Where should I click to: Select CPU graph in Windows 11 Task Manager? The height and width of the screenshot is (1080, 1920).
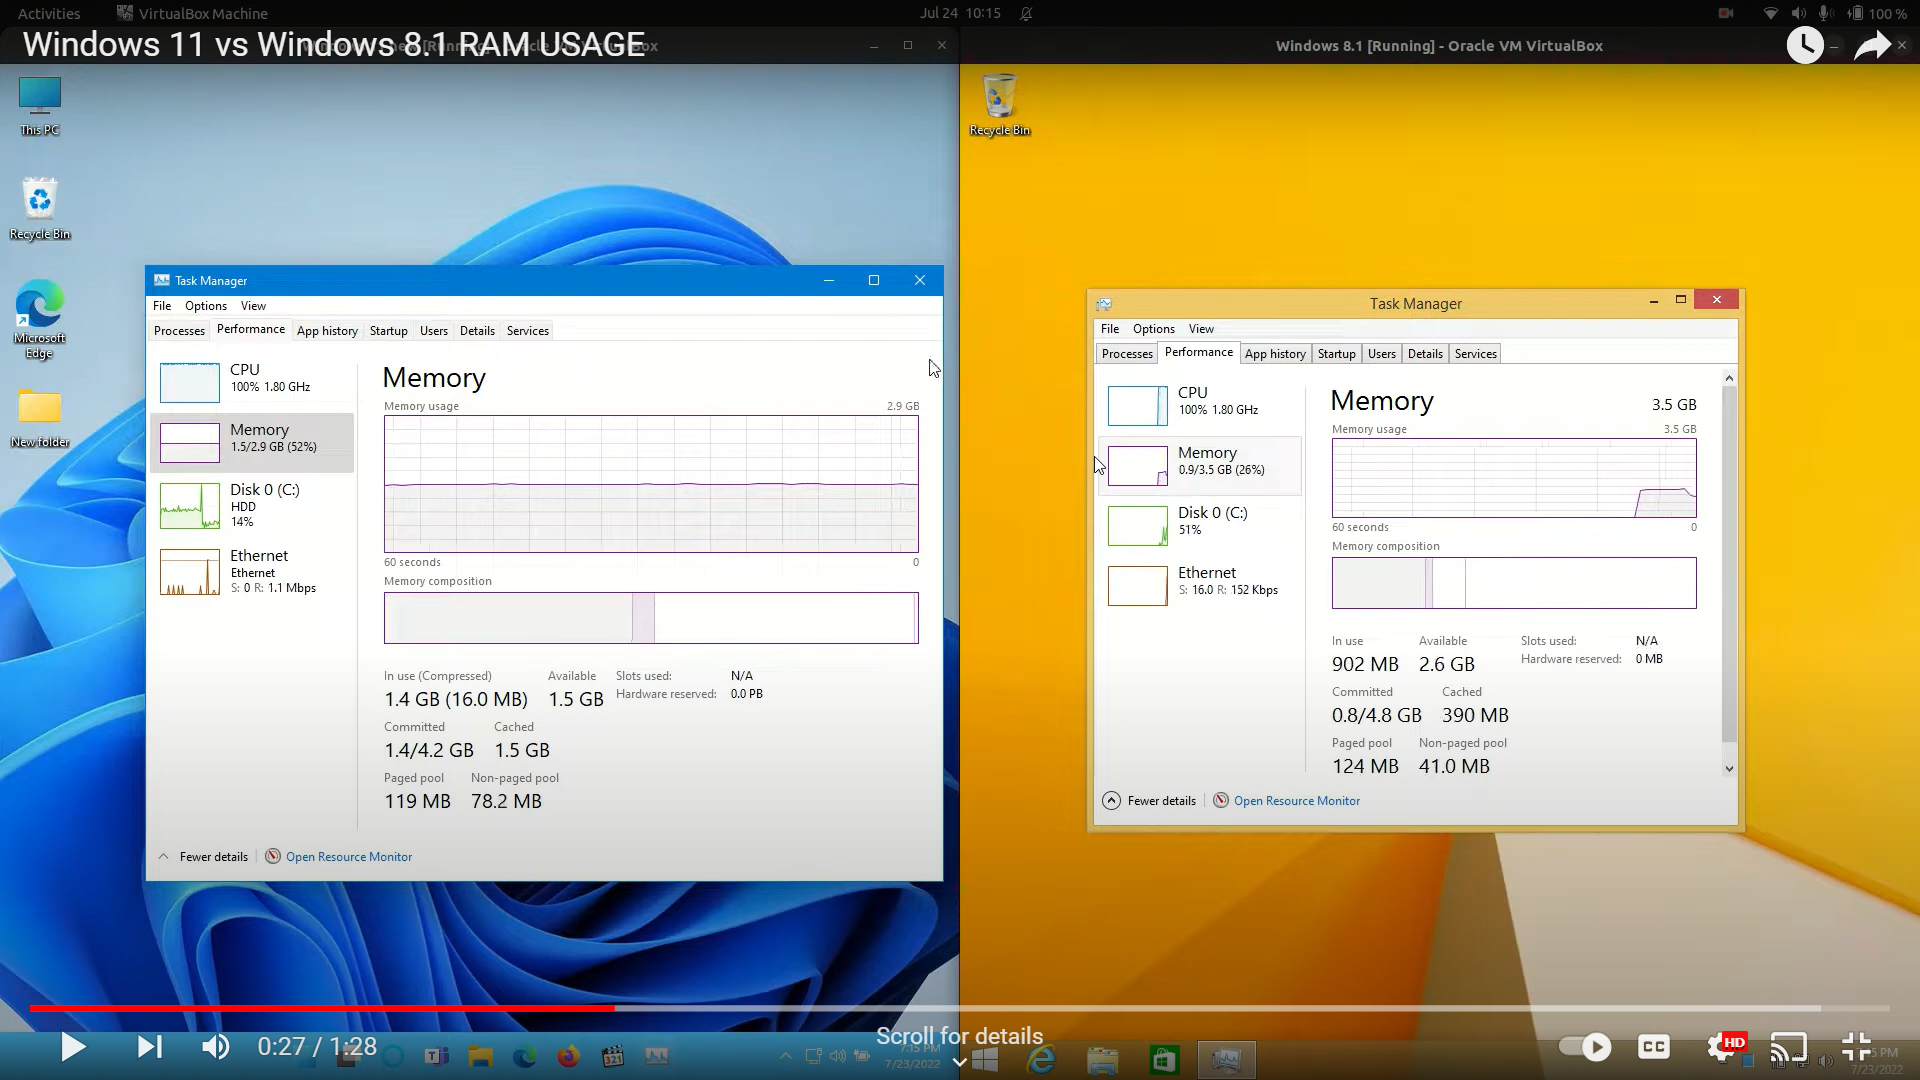[x=252, y=382]
